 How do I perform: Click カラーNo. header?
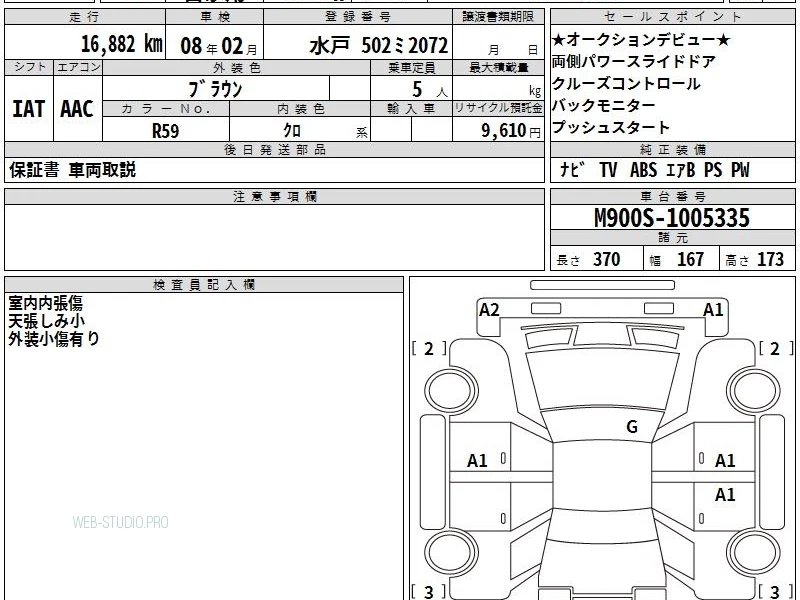(166, 109)
